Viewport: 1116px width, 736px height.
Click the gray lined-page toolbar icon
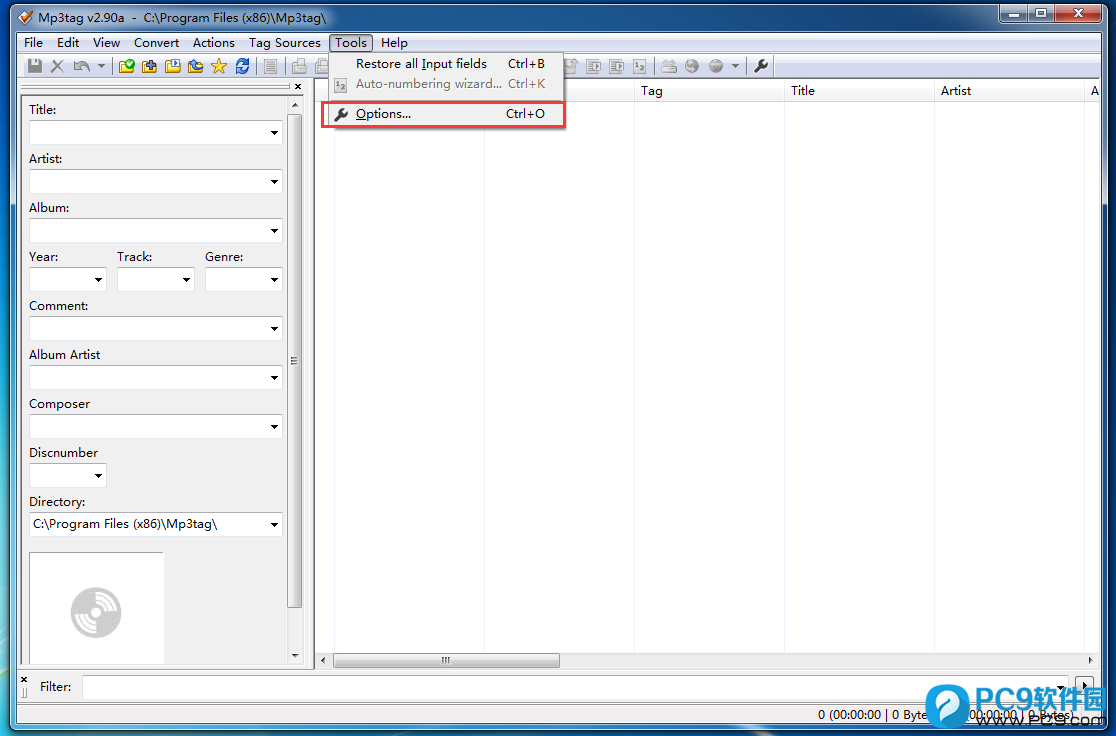pyautogui.click(x=270, y=66)
